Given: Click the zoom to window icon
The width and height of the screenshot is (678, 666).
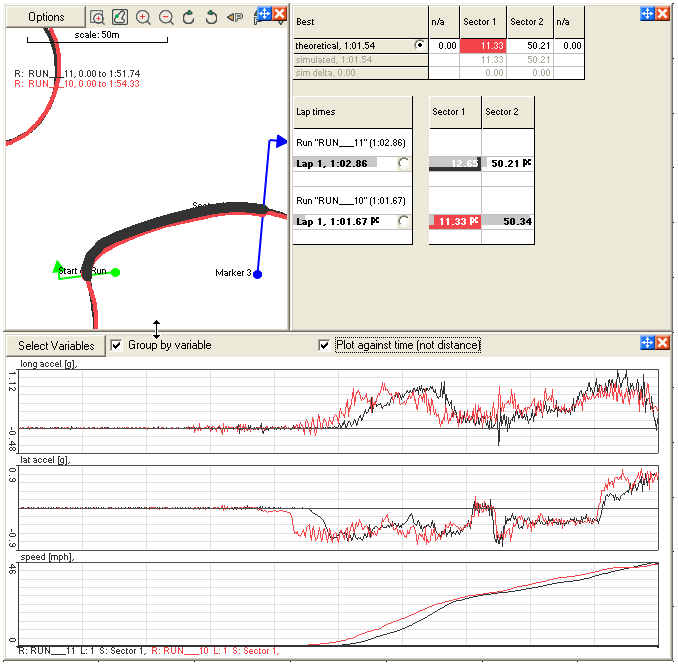Looking at the screenshot, I should pos(98,17).
